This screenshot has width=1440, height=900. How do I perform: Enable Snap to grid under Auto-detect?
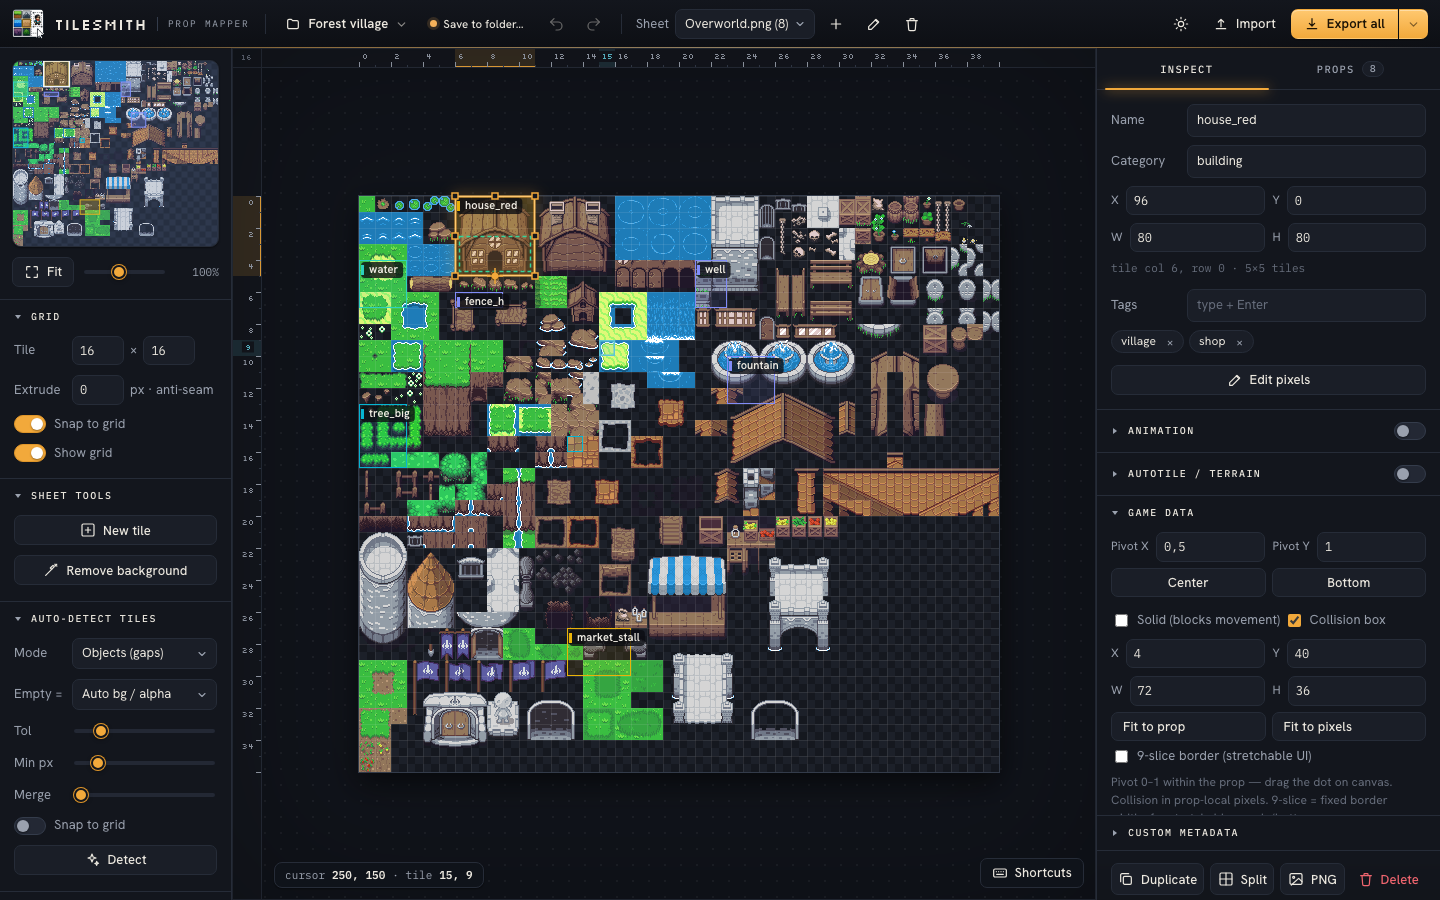(x=30, y=825)
